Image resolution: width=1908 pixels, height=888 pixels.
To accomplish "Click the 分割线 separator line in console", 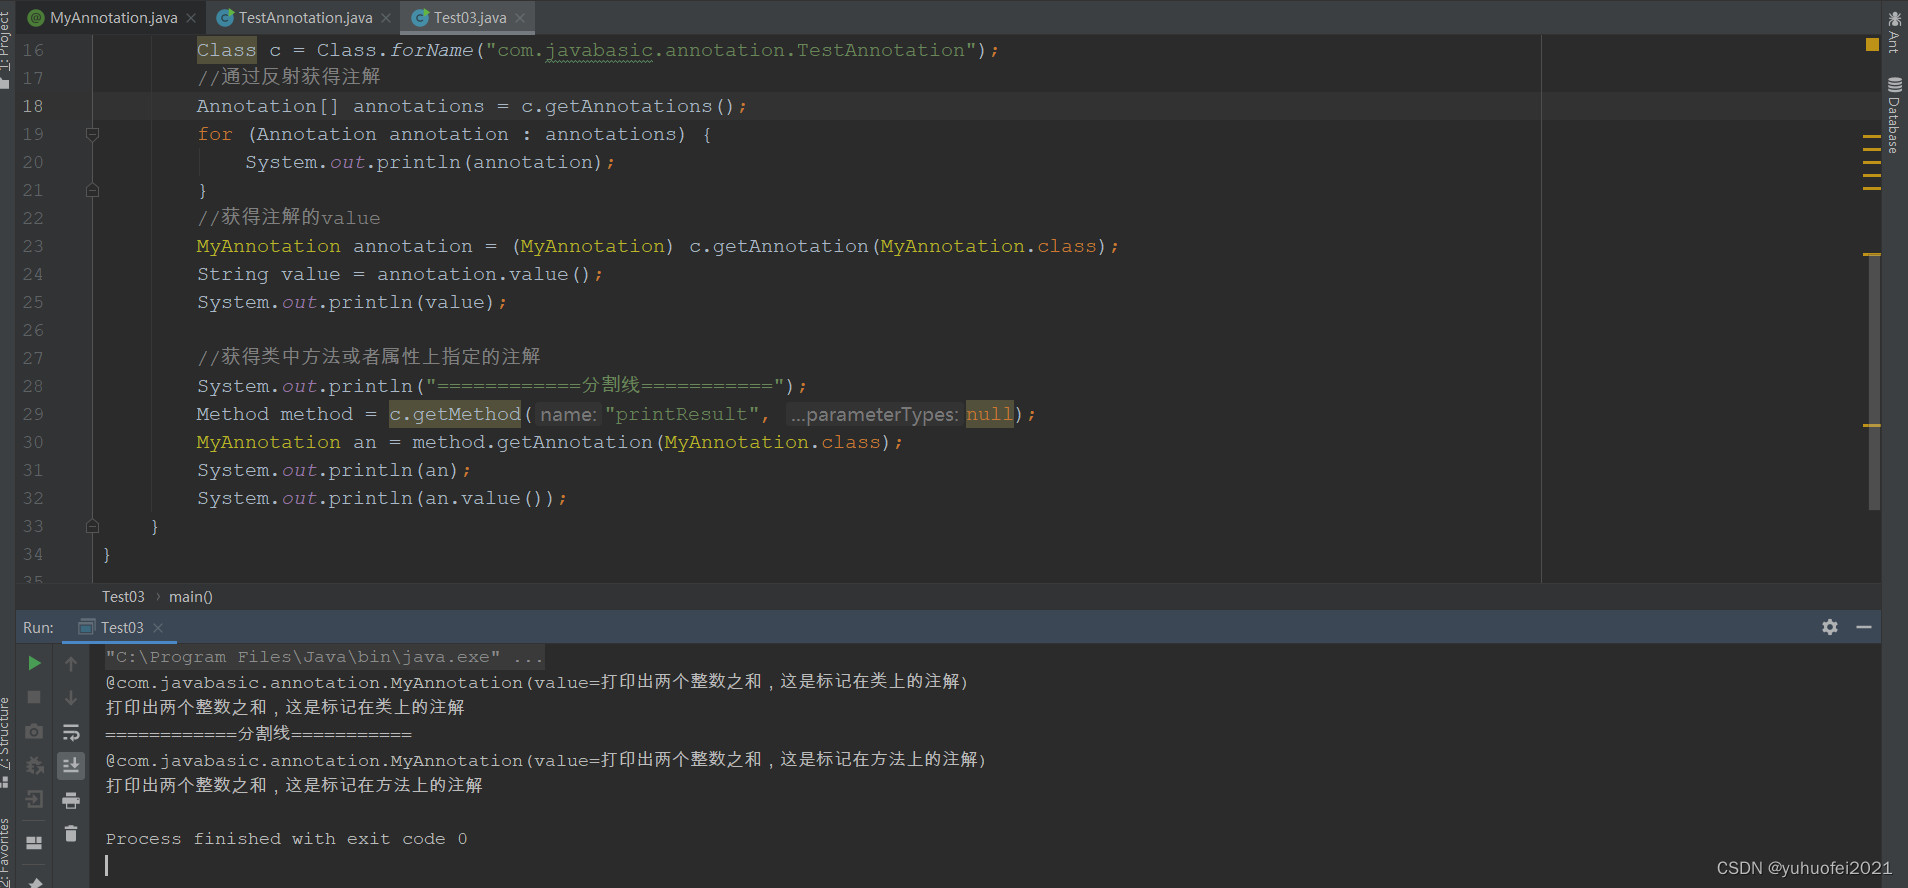I will 258,734.
